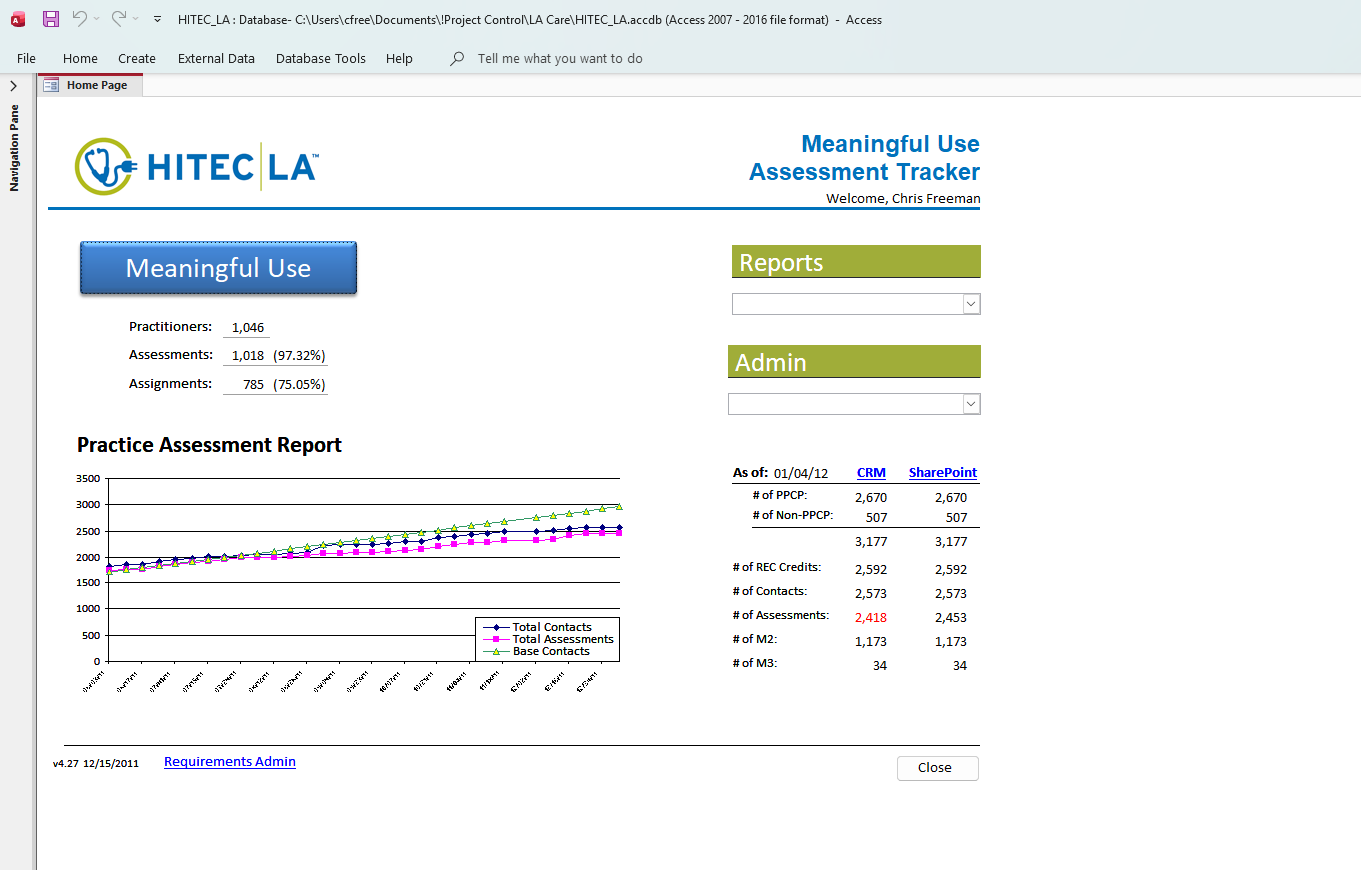Switch to the External Data tab
This screenshot has width=1361, height=870.
[216, 59]
